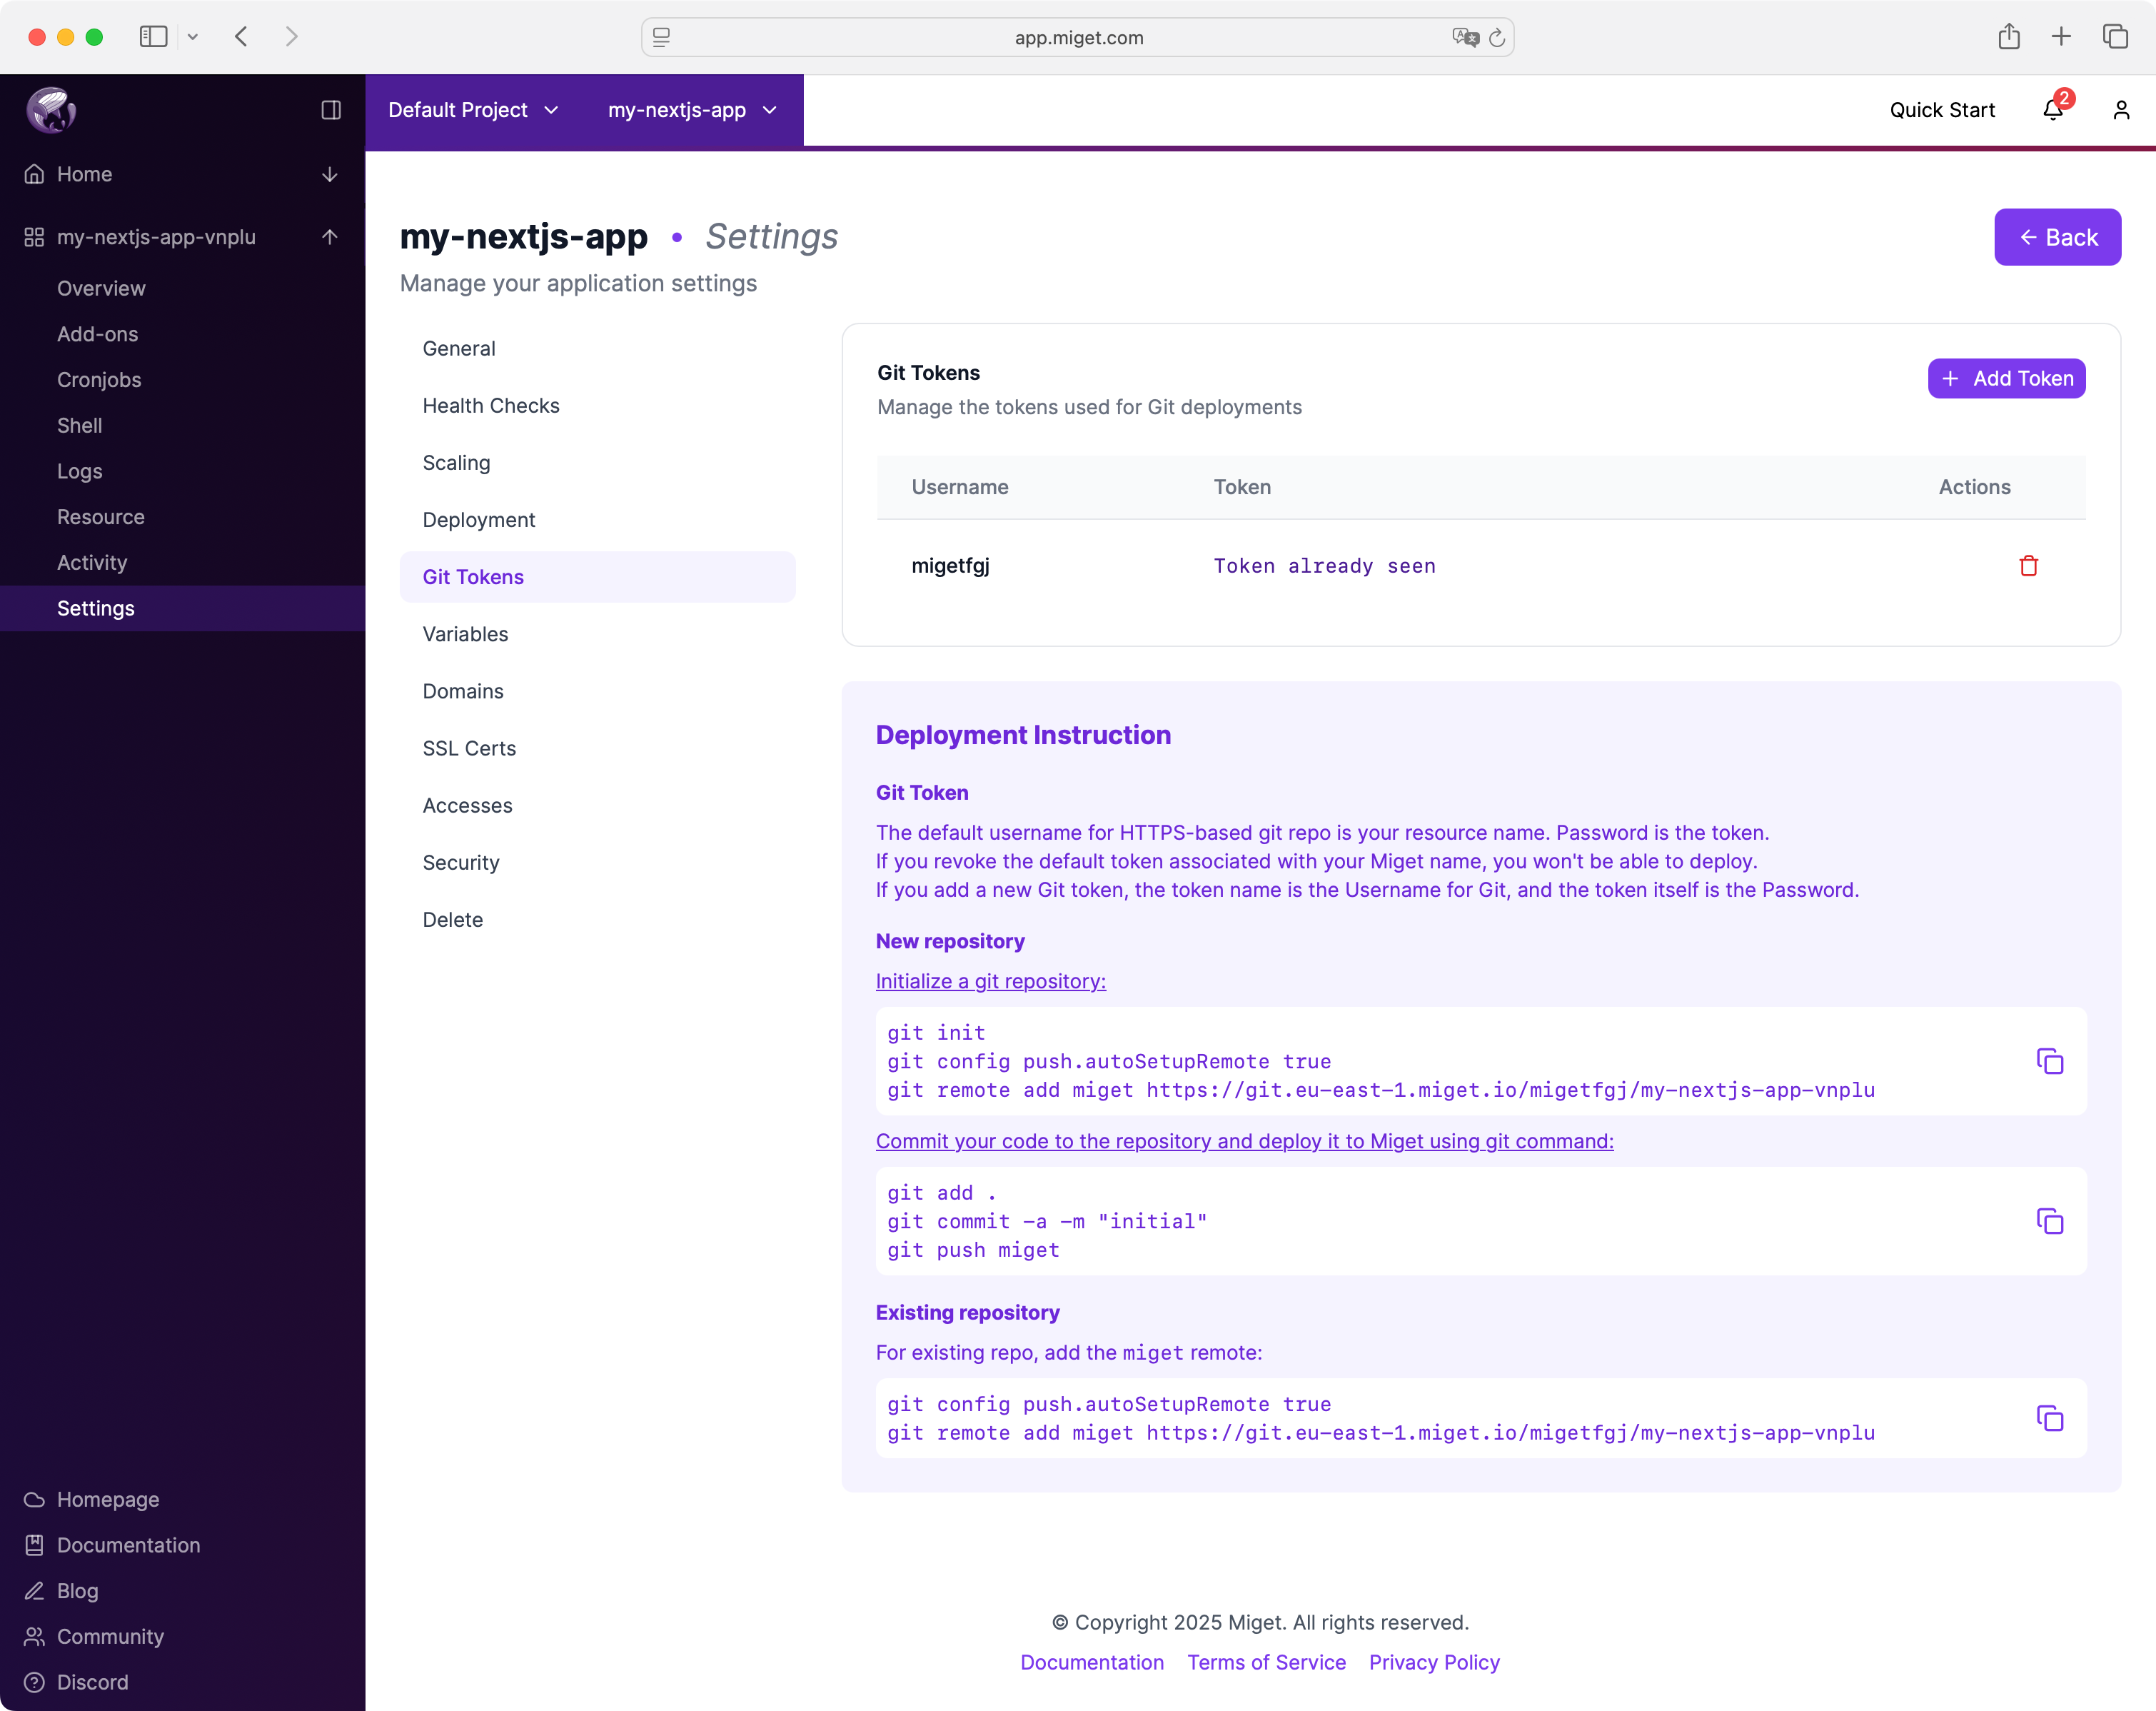This screenshot has height=1711, width=2156.
Task: Click the Home house icon in sidebar
Action: [34, 174]
